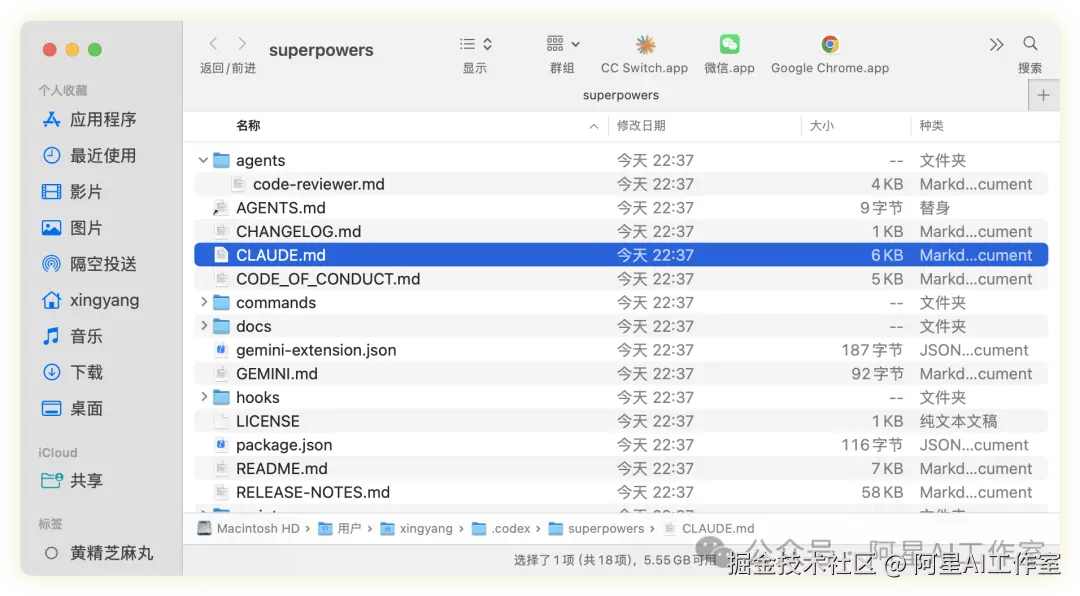Select the superpowers tab
This screenshot has height=596, width=1080.
pos(621,95)
